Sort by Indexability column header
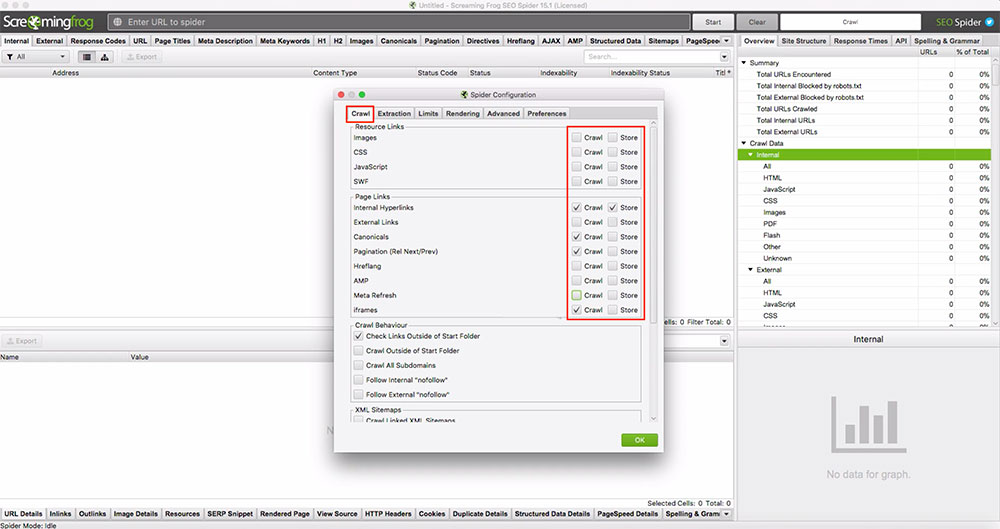Viewport: 1000px width, 529px height. pyautogui.click(x=558, y=73)
